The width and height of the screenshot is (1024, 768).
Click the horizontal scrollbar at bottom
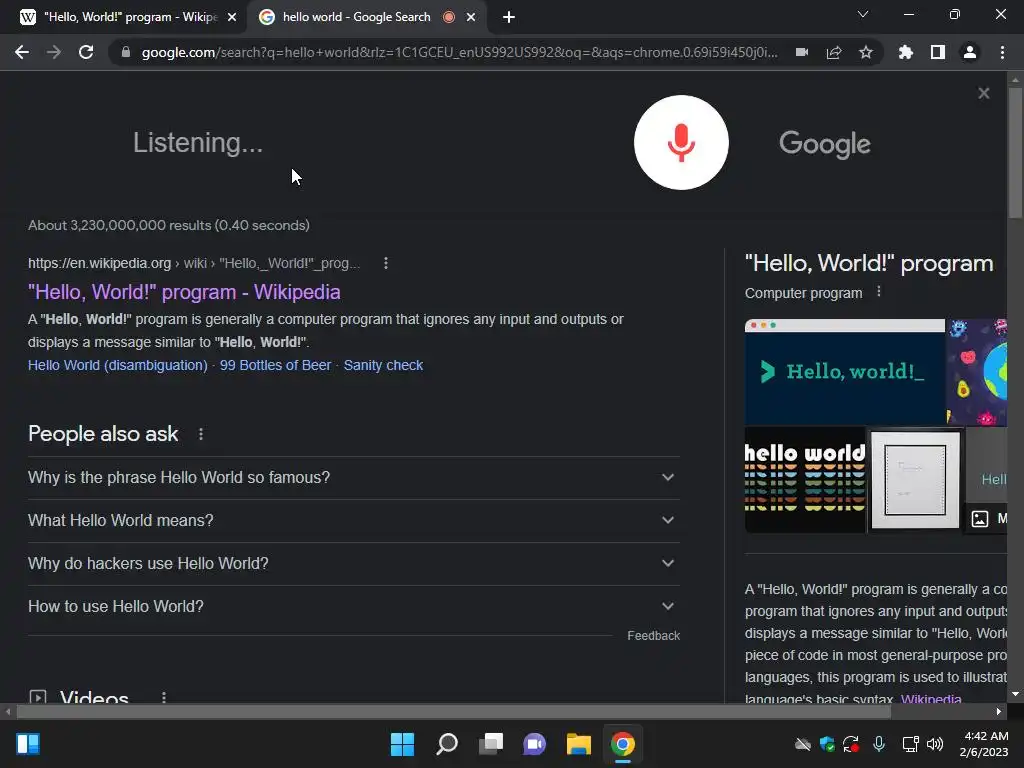(453, 712)
